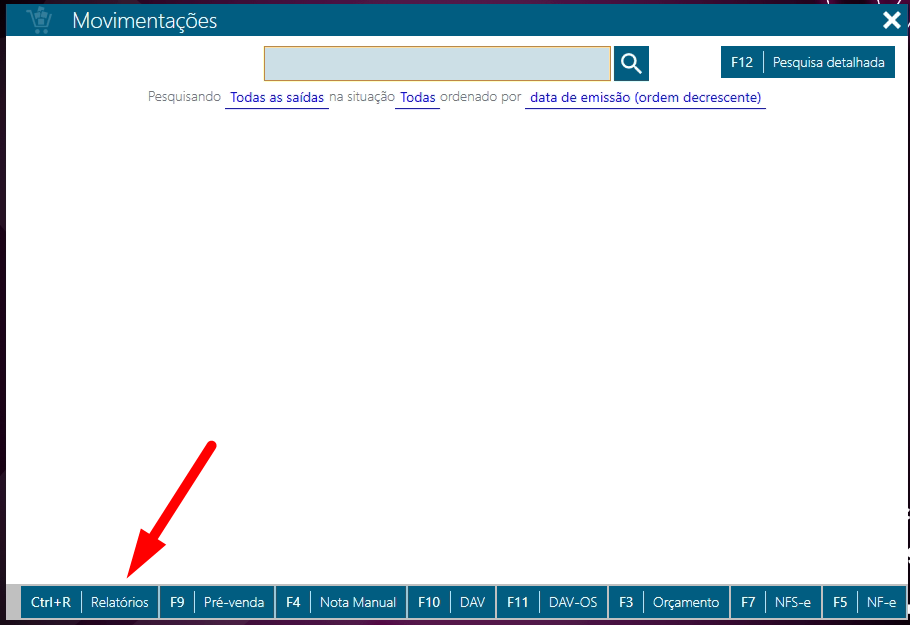
Task: Click the shopping cart icon in title bar
Action: click(x=38, y=20)
